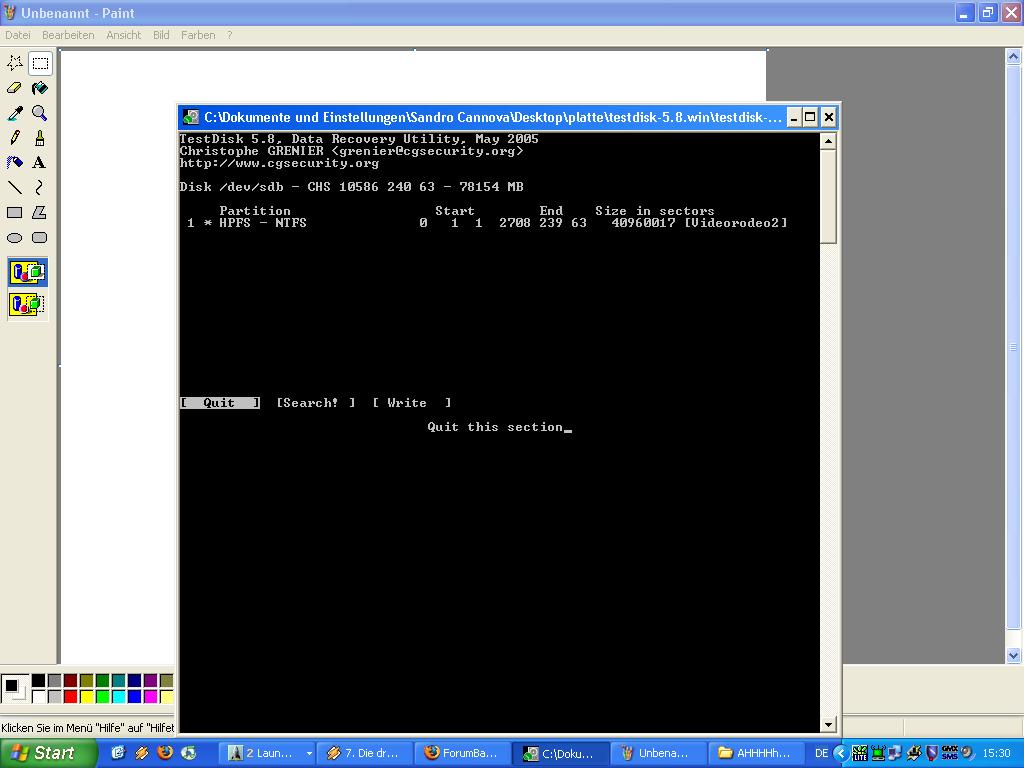Click the HPFS - NTFS partition row
This screenshot has height=768, width=1024.
[487, 223]
